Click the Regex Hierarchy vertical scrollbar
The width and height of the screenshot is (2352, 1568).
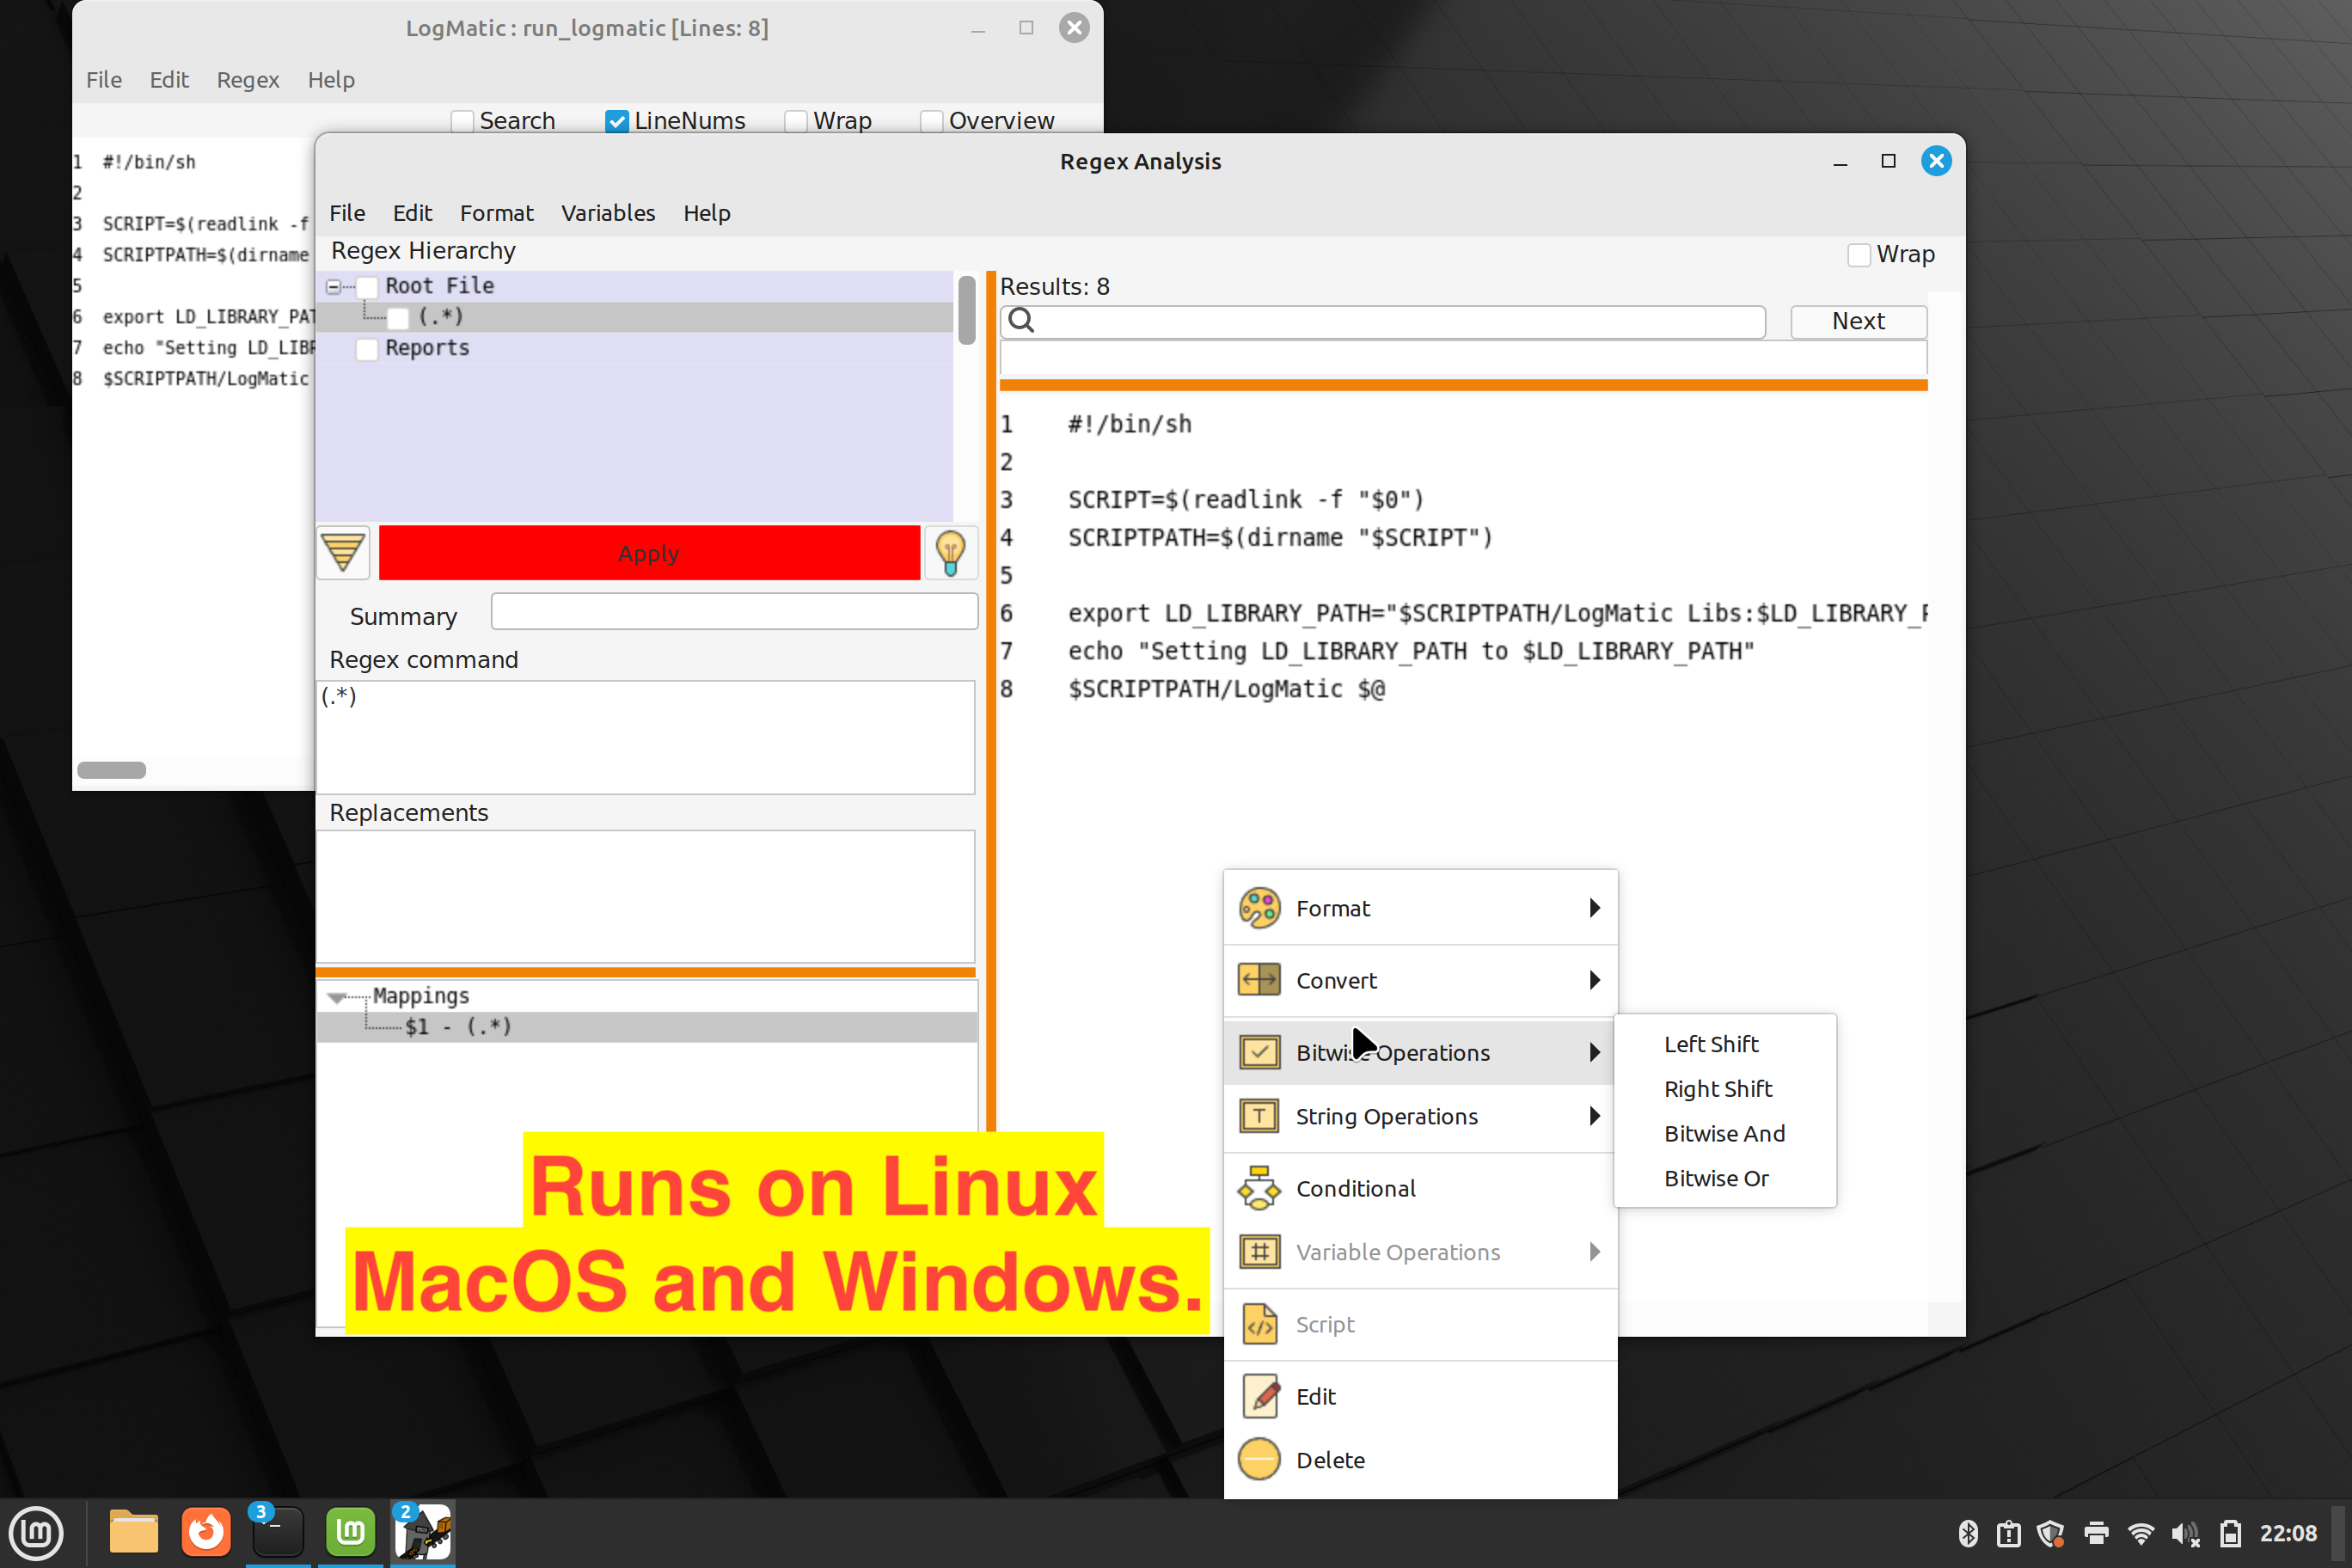pos(966,310)
